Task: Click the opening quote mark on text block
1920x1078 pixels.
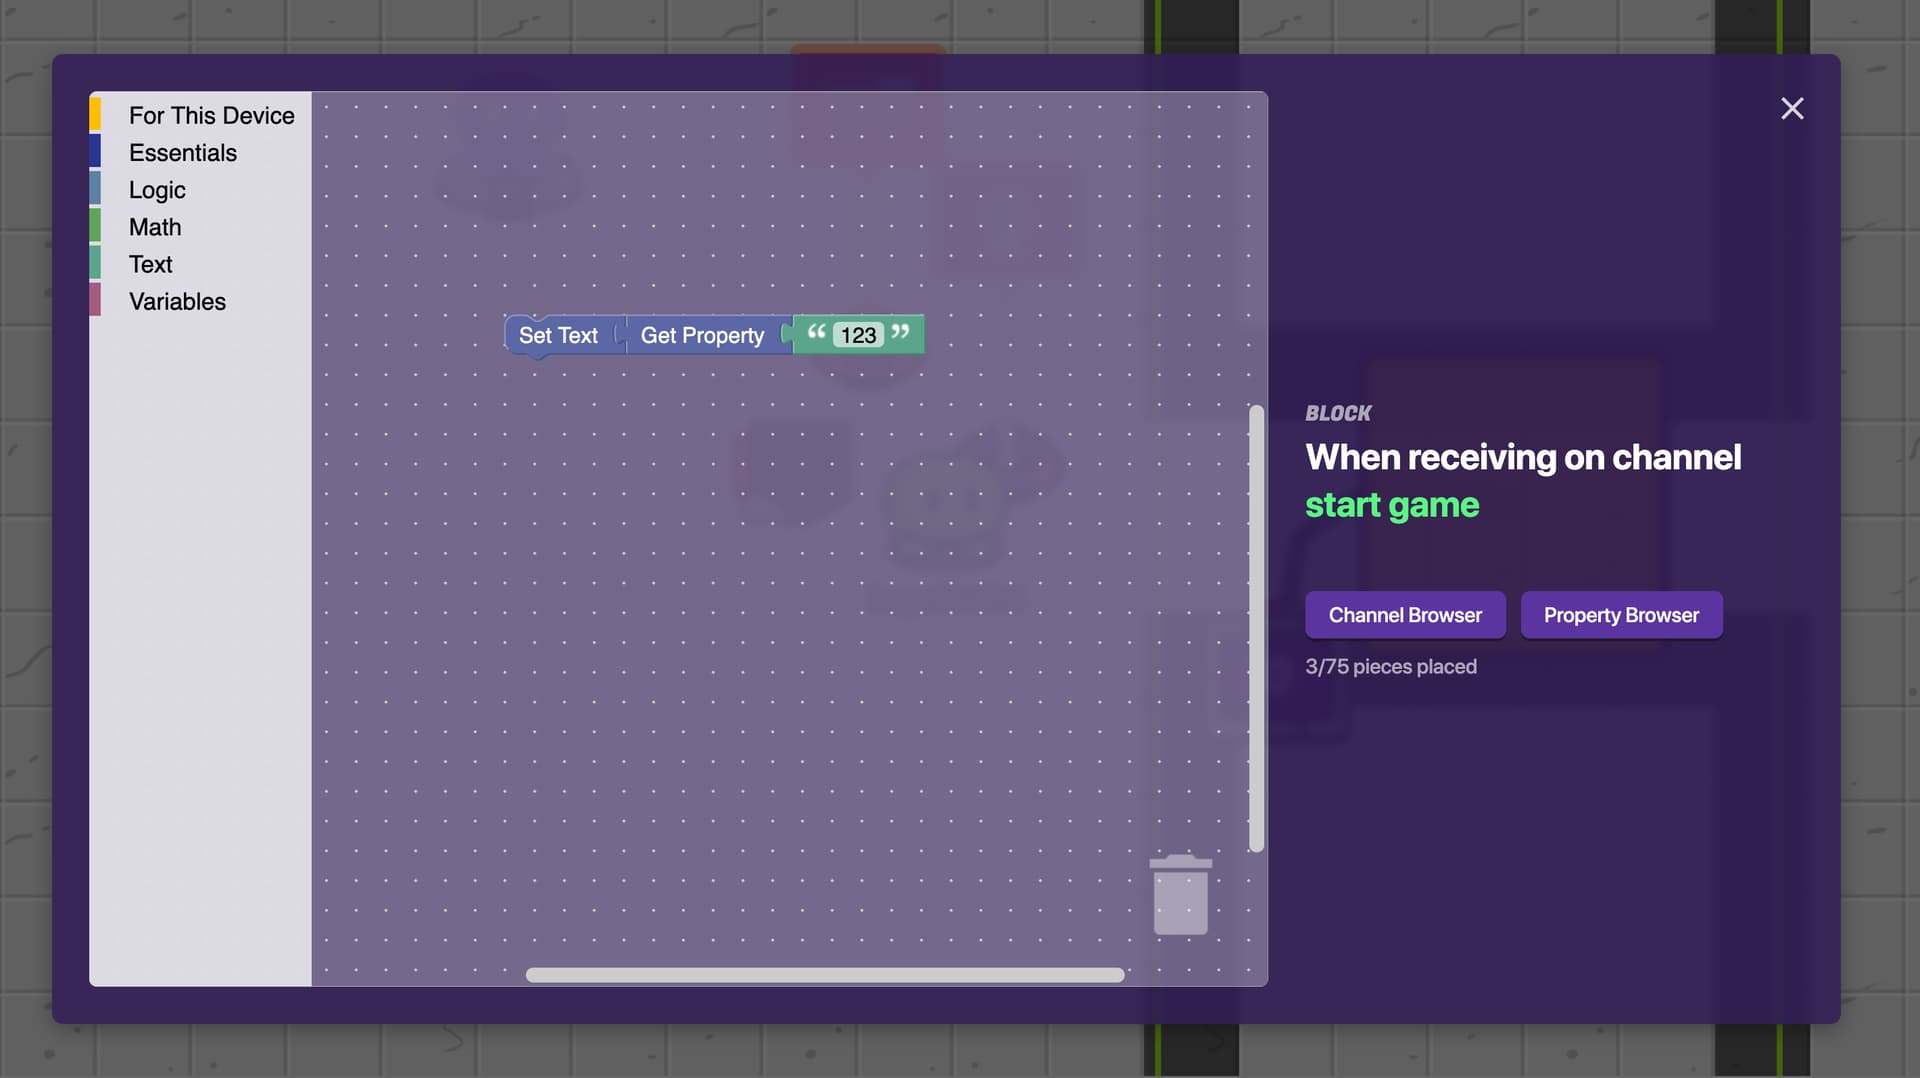Action: 816,332
